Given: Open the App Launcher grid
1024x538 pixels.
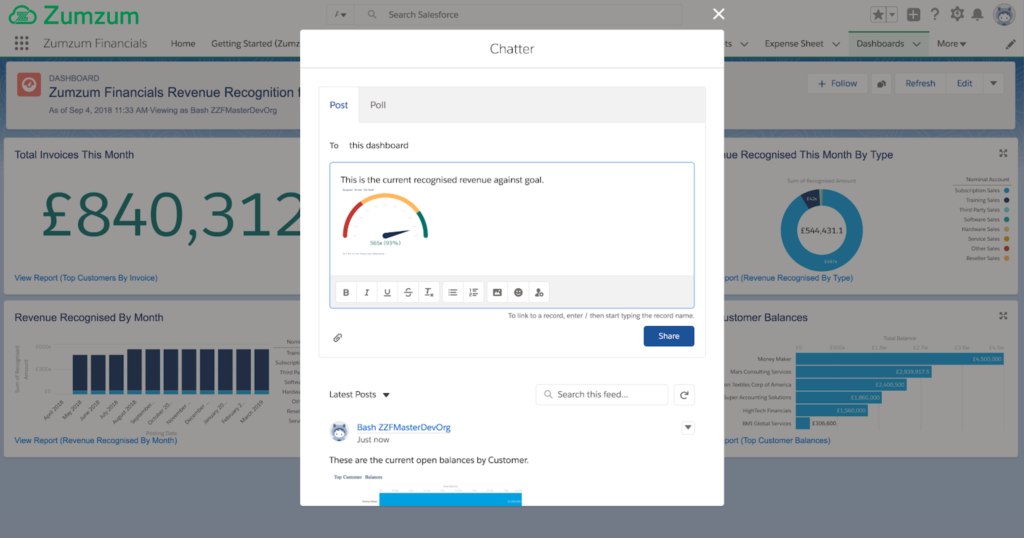Looking at the screenshot, I should point(22,43).
